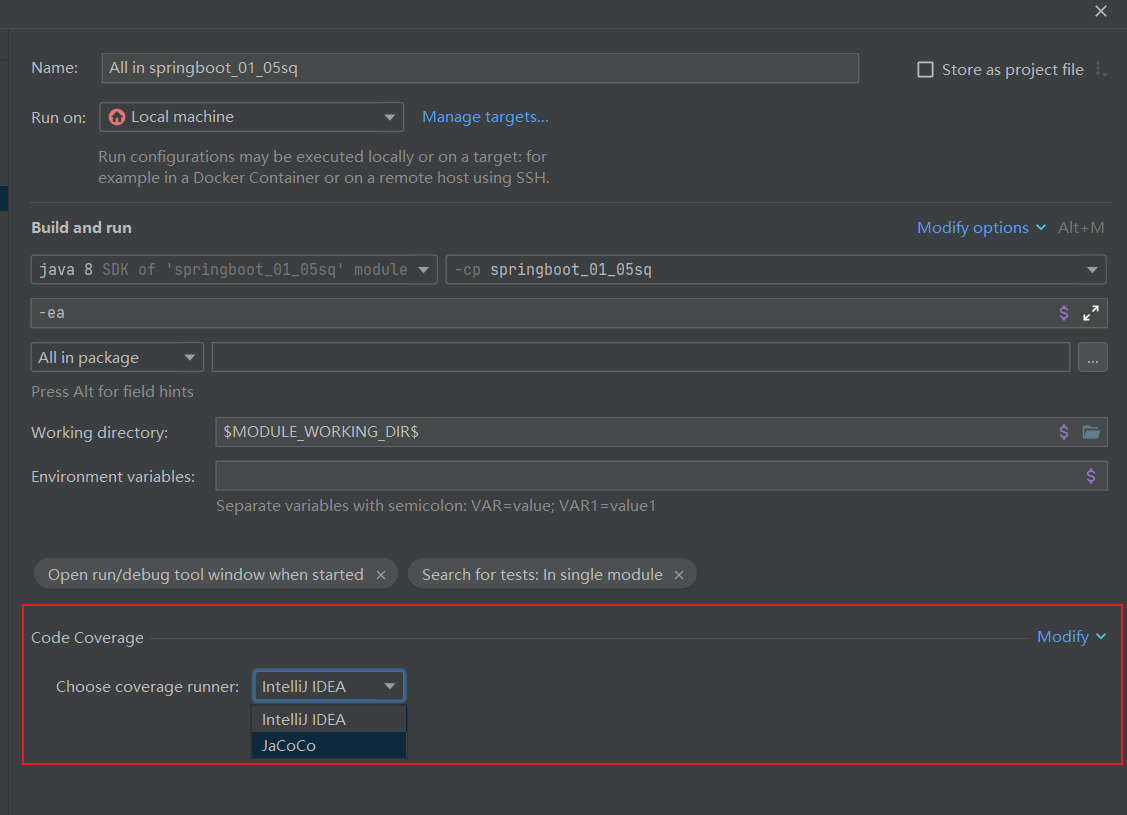Open the coverage runner dropdown

[390, 686]
